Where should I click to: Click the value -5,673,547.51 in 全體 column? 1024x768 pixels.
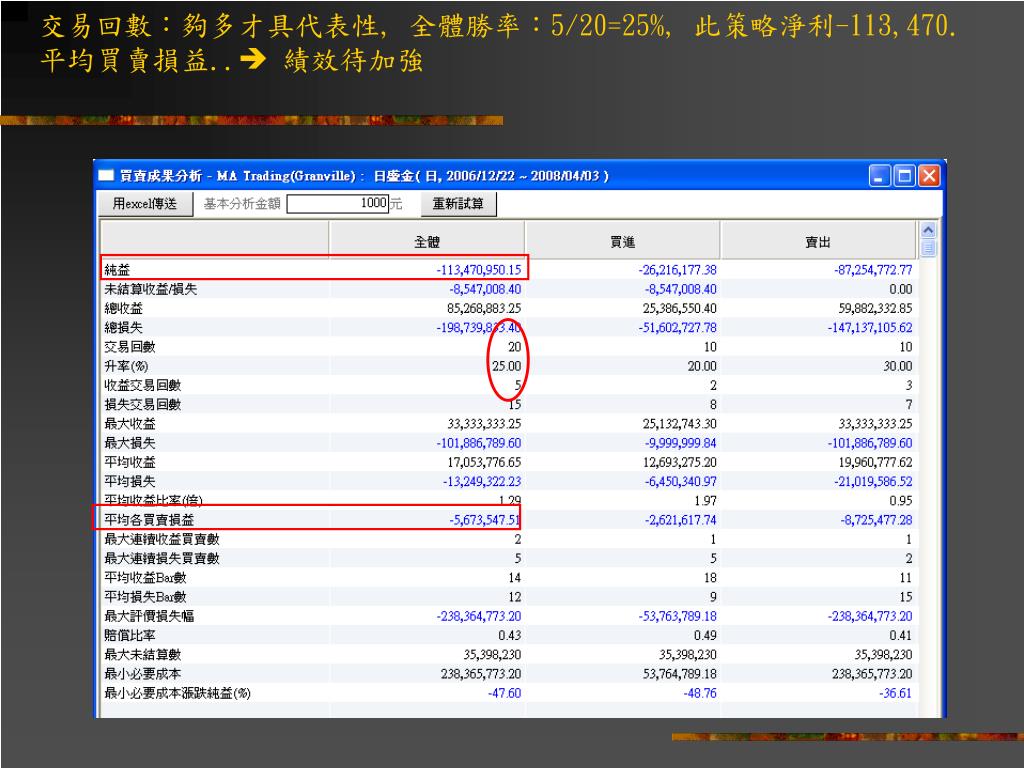485,520
